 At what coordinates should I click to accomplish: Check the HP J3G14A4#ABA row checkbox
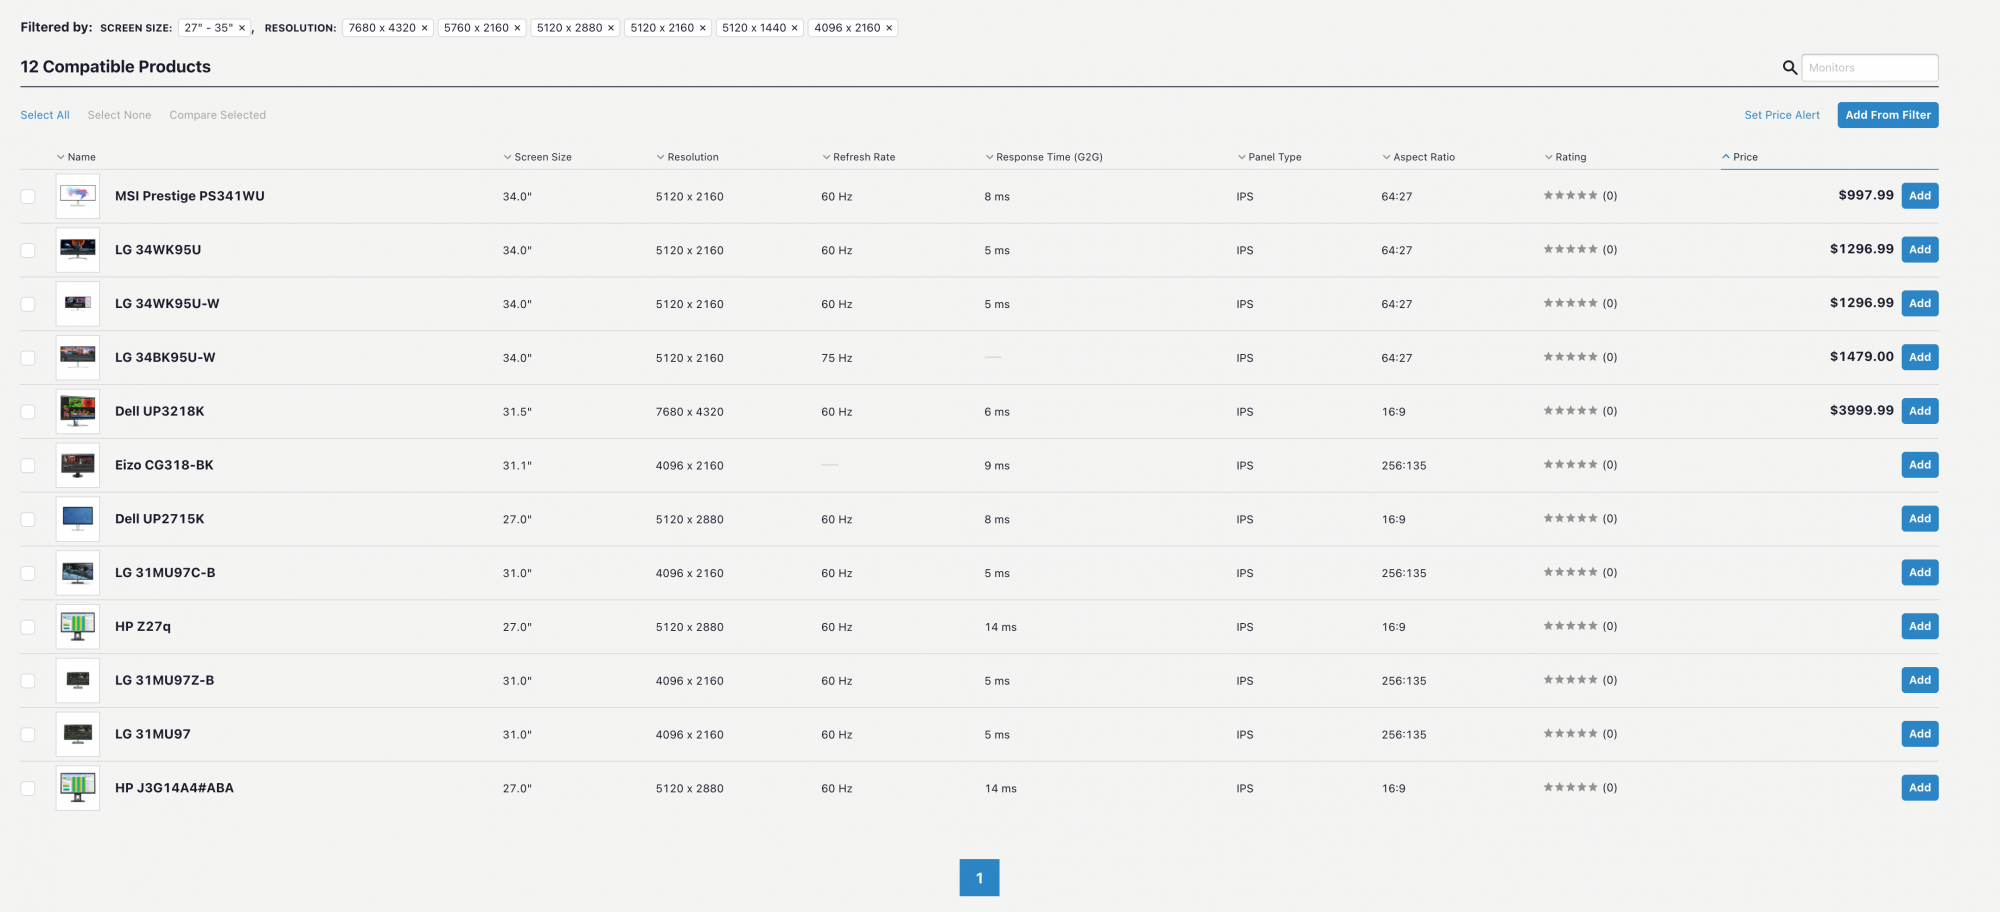(28, 789)
